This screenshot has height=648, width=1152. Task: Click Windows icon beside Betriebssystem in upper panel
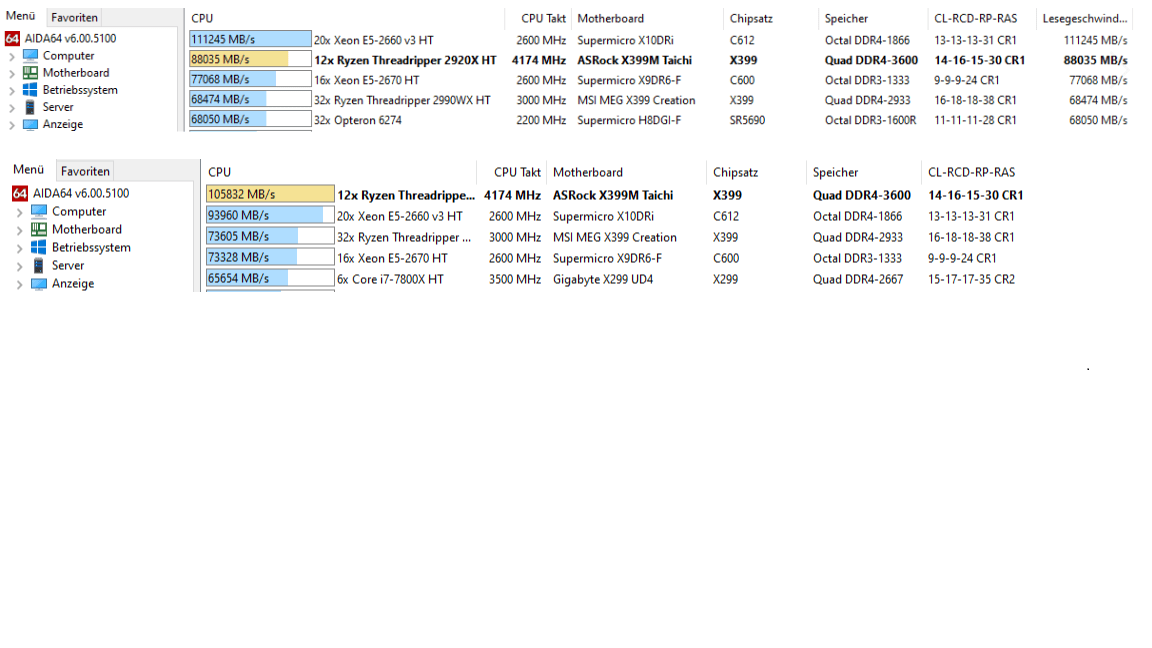[30, 90]
